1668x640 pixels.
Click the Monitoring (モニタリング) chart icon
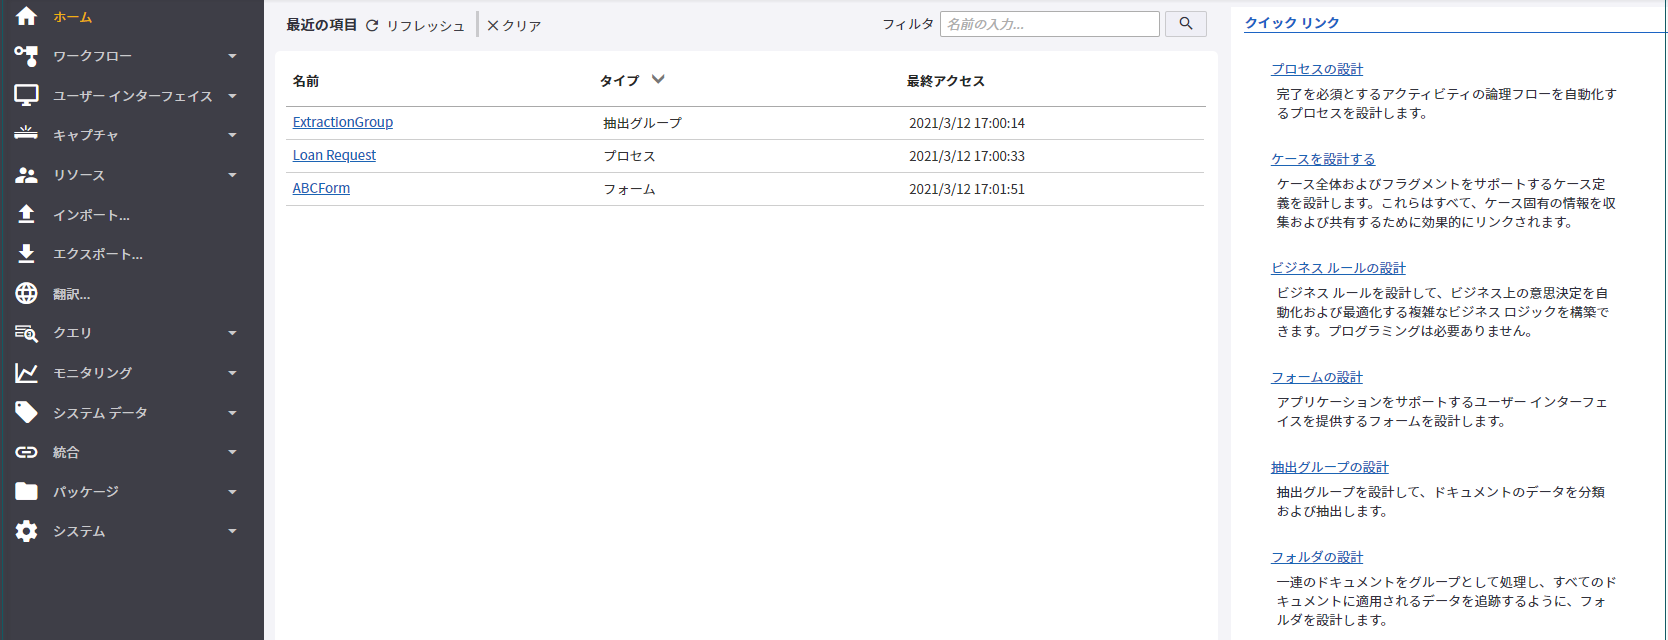pyautogui.click(x=26, y=373)
